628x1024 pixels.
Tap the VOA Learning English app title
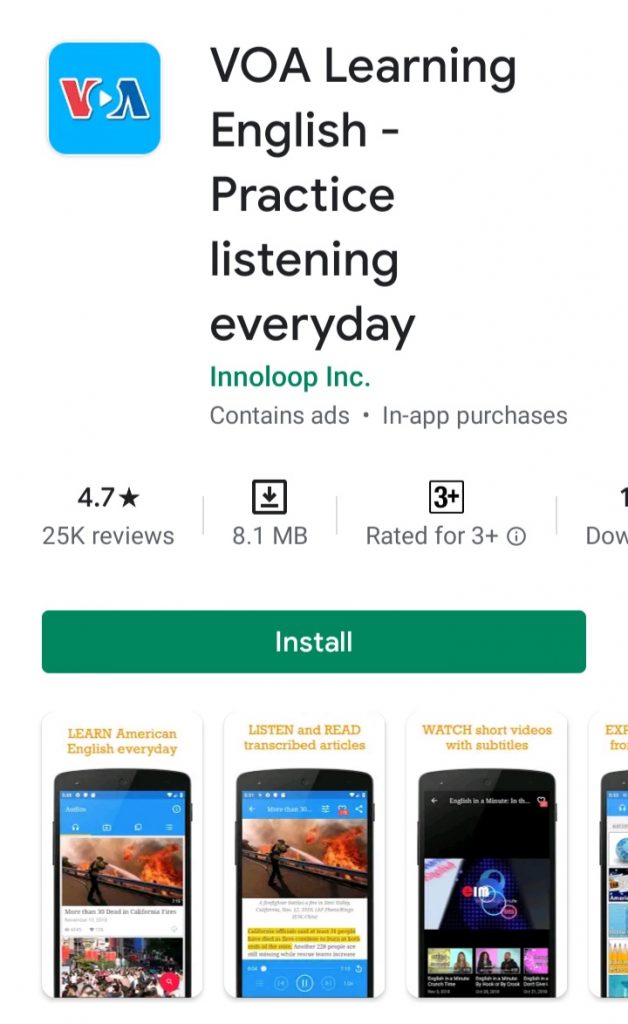point(363,194)
